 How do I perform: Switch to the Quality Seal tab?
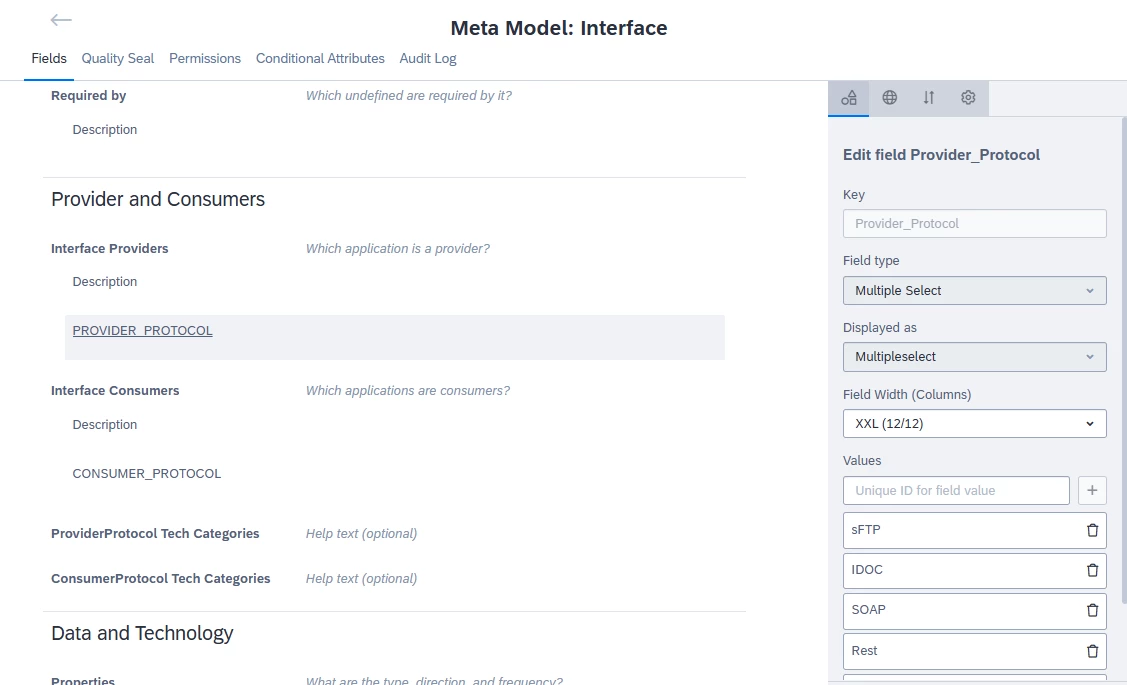[118, 58]
